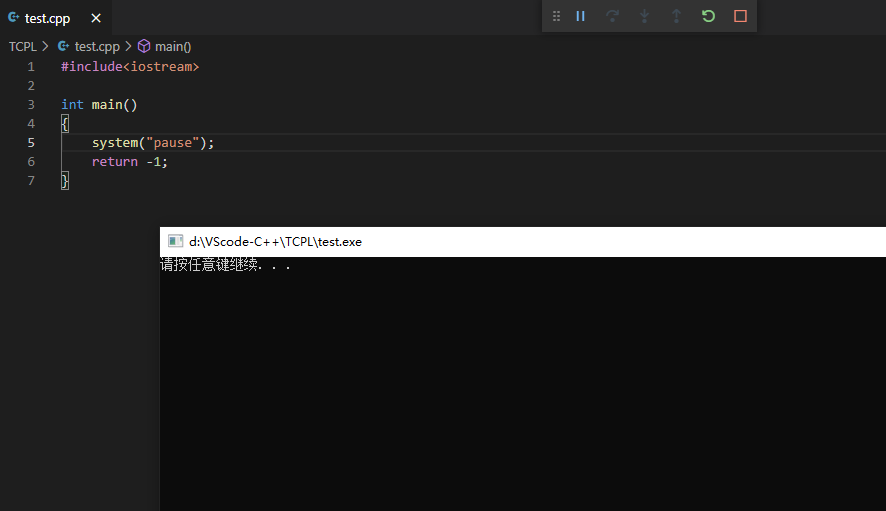Screen dimensions: 886x511
Task: Click the Step Into debug button
Action: (644, 16)
